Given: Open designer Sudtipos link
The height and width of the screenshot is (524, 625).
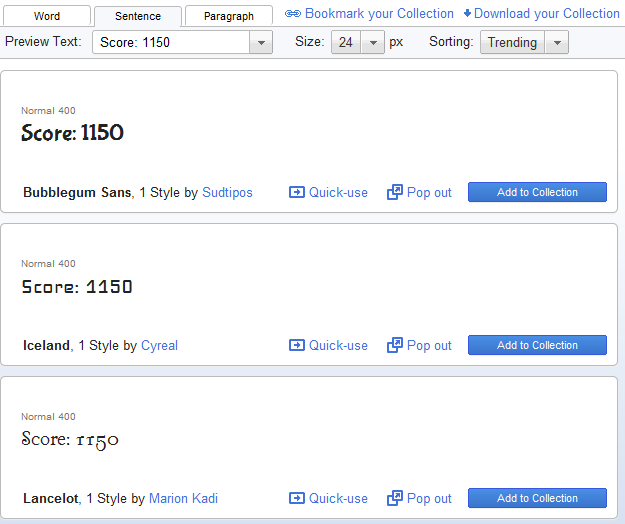Looking at the screenshot, I should (x=227, y=192).
